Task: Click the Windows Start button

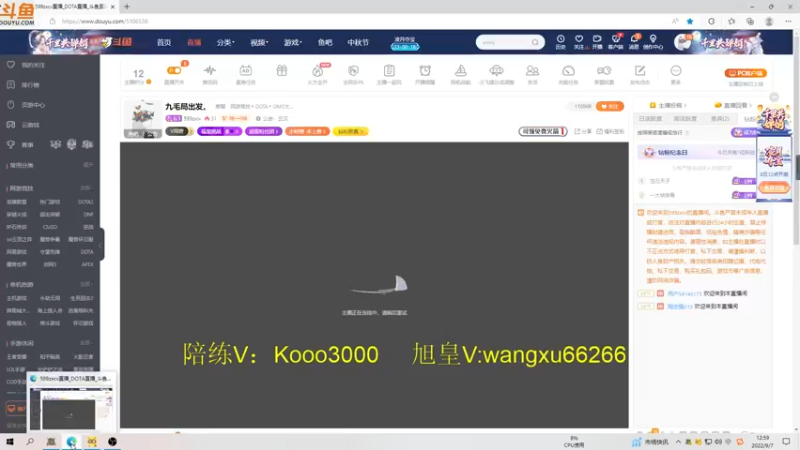Action: (x=9, y=441)
